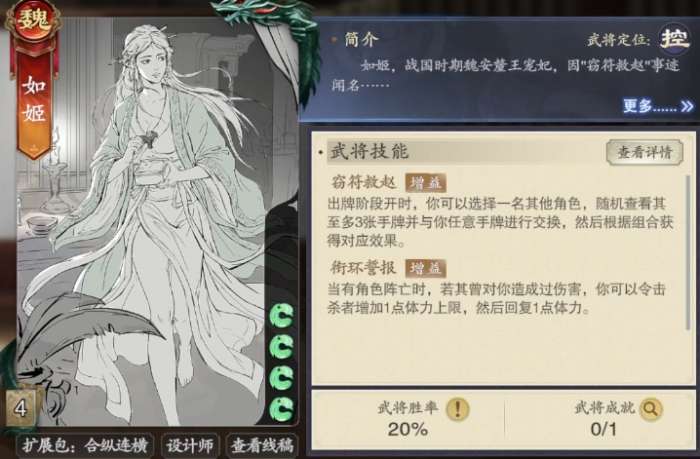Image resolution: width=700 pixels, height=459 pixels.
Task: Click the 扩展包：合纵连横 button
Action: tap(84, 445)
